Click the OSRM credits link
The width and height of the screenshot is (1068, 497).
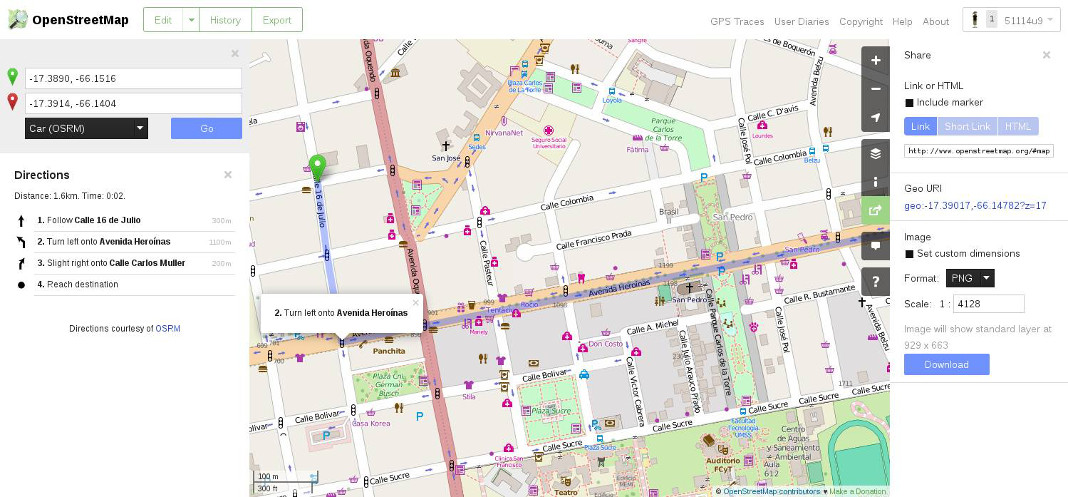[168, 329]
